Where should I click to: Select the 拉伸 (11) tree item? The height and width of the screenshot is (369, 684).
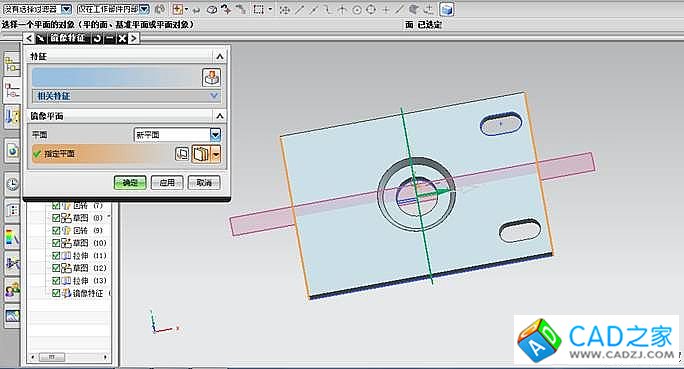pyautogui.click(x=84, y=256)
